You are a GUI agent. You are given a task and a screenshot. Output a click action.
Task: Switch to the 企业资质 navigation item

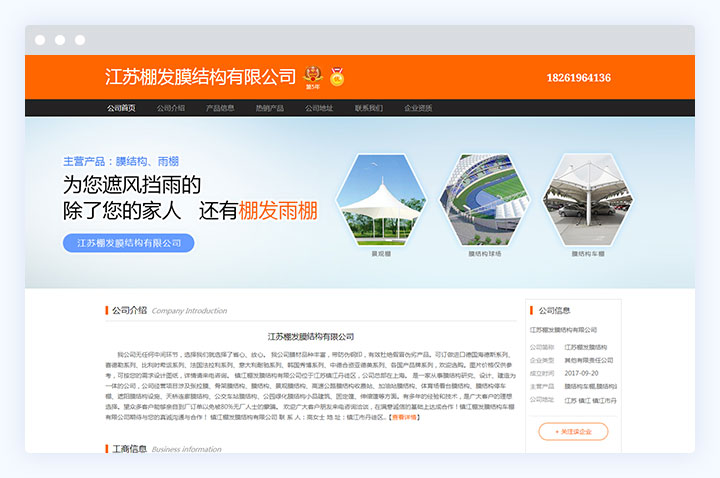pyautogui.click(x=418, y=108)
